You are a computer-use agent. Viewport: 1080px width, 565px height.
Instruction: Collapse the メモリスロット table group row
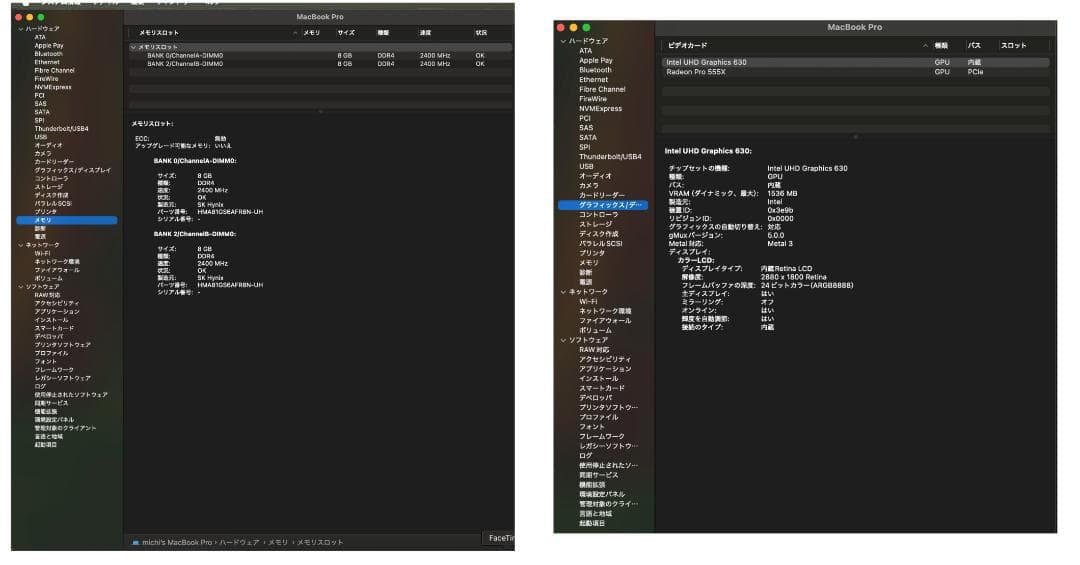tap(133, 47)
